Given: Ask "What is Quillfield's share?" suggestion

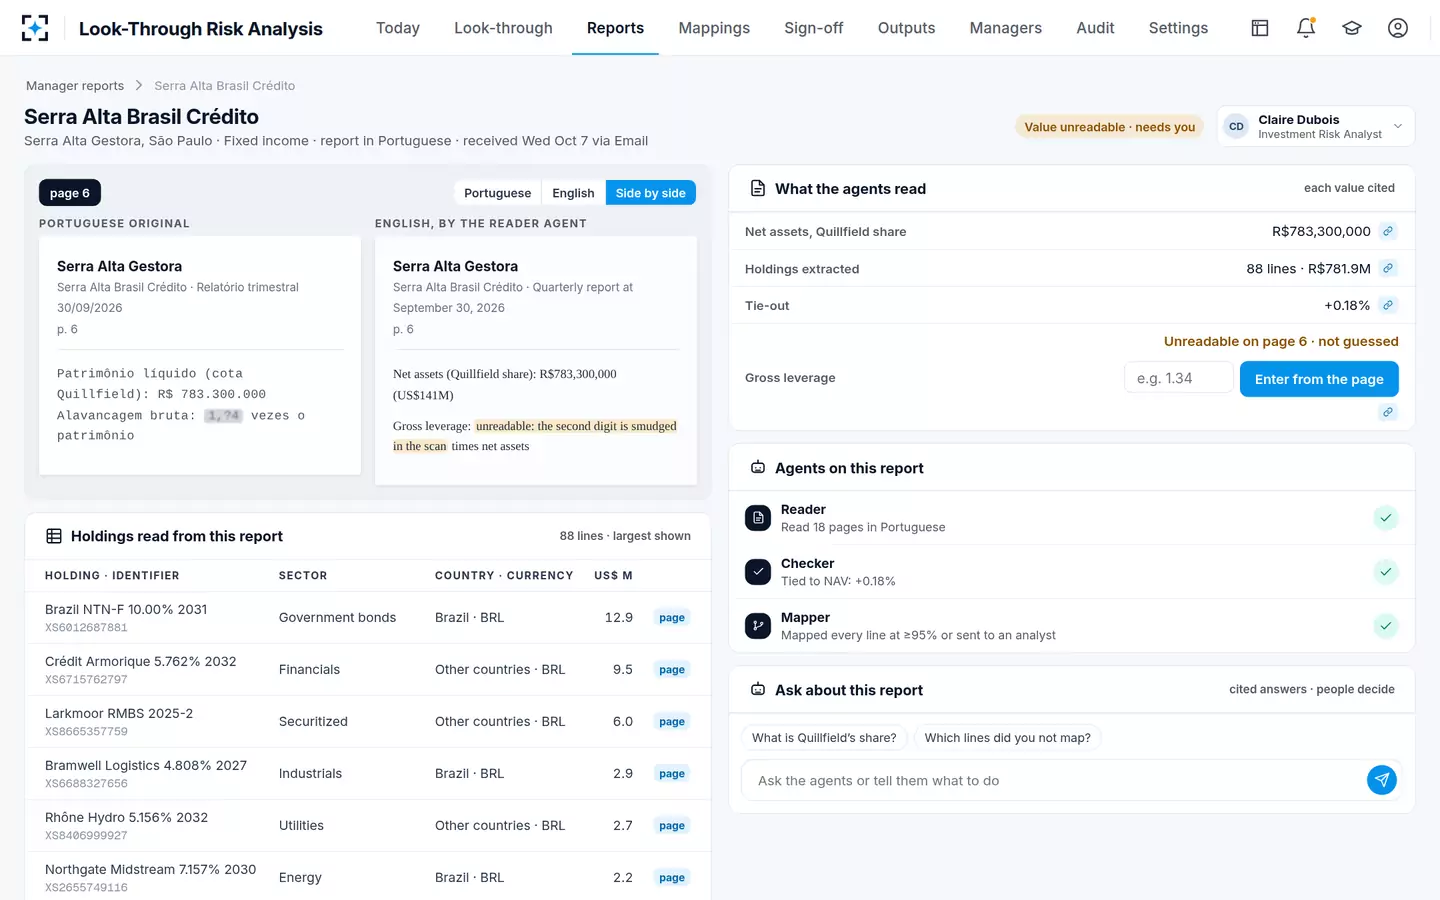Looking at the screenshot, I should pos(824,738).
